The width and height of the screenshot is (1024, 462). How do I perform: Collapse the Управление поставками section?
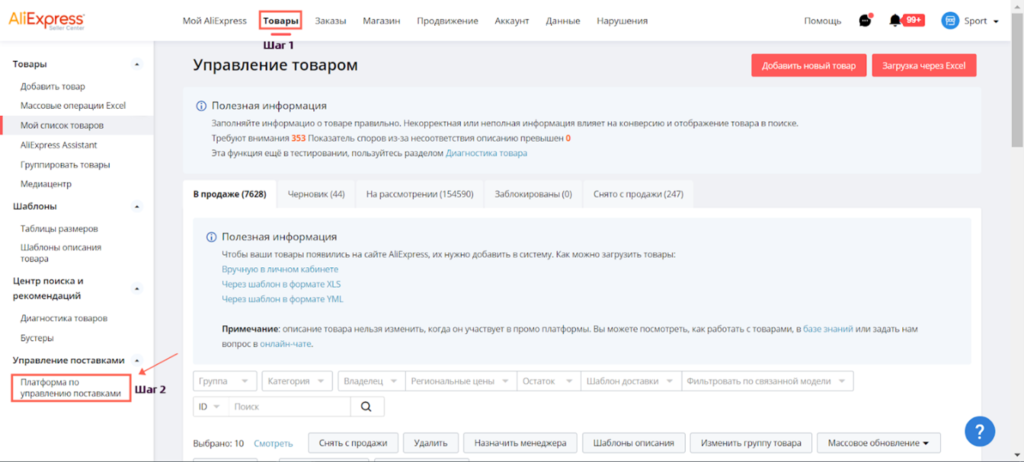coord(136,361)
